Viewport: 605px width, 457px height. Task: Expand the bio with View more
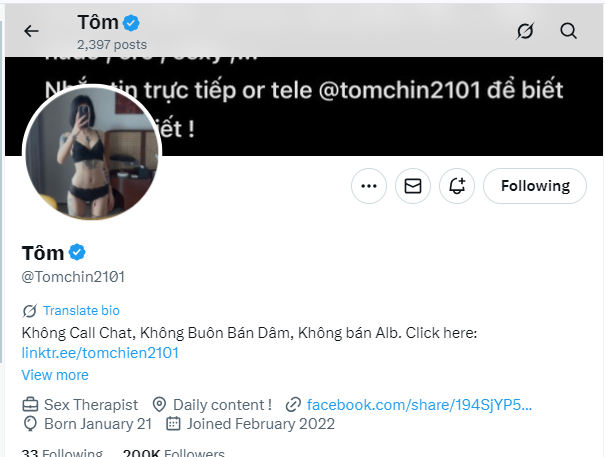pyautogui.click(x=55, y=375)
